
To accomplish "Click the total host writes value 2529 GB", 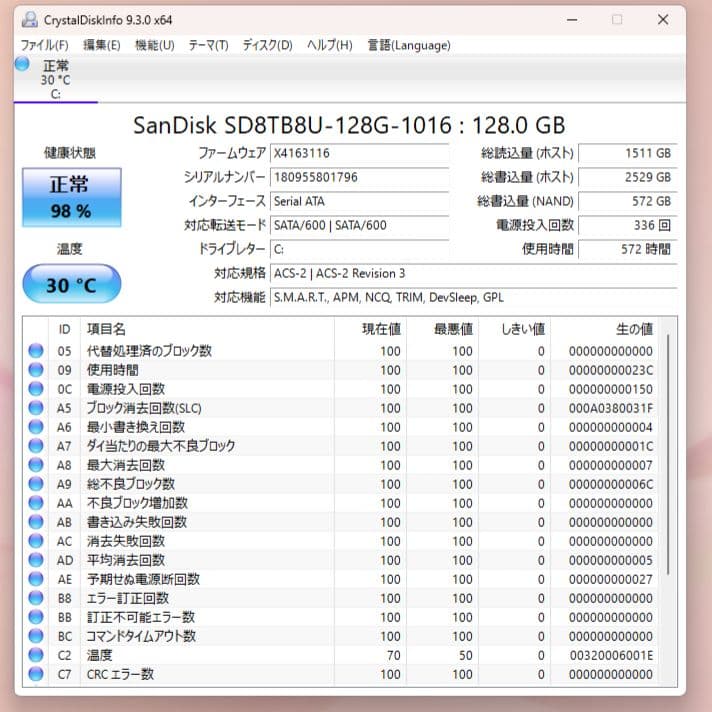I will [x=628, y=177].
